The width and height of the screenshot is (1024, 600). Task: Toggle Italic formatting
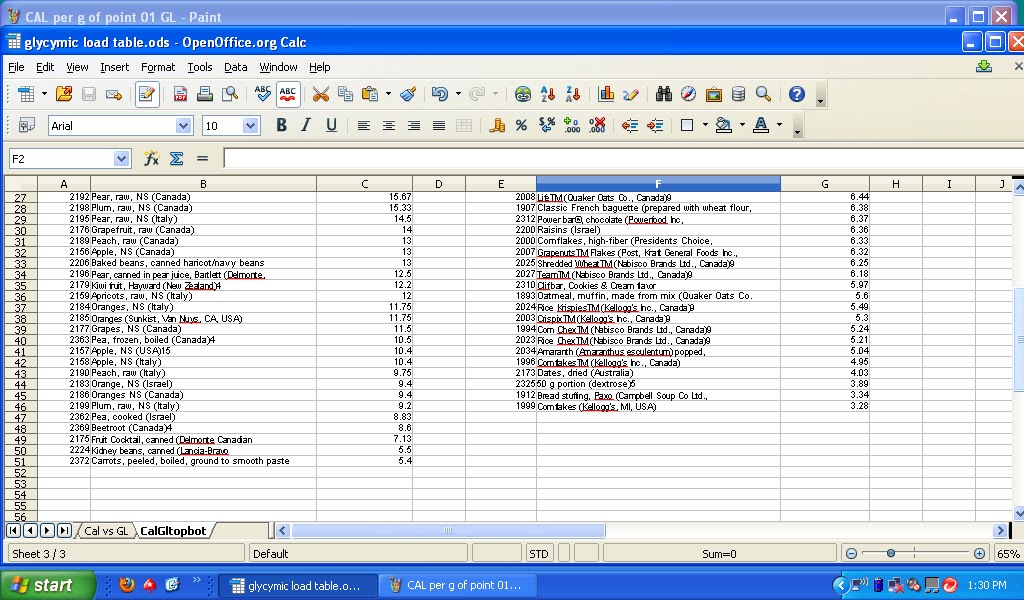tap(306, 125)
